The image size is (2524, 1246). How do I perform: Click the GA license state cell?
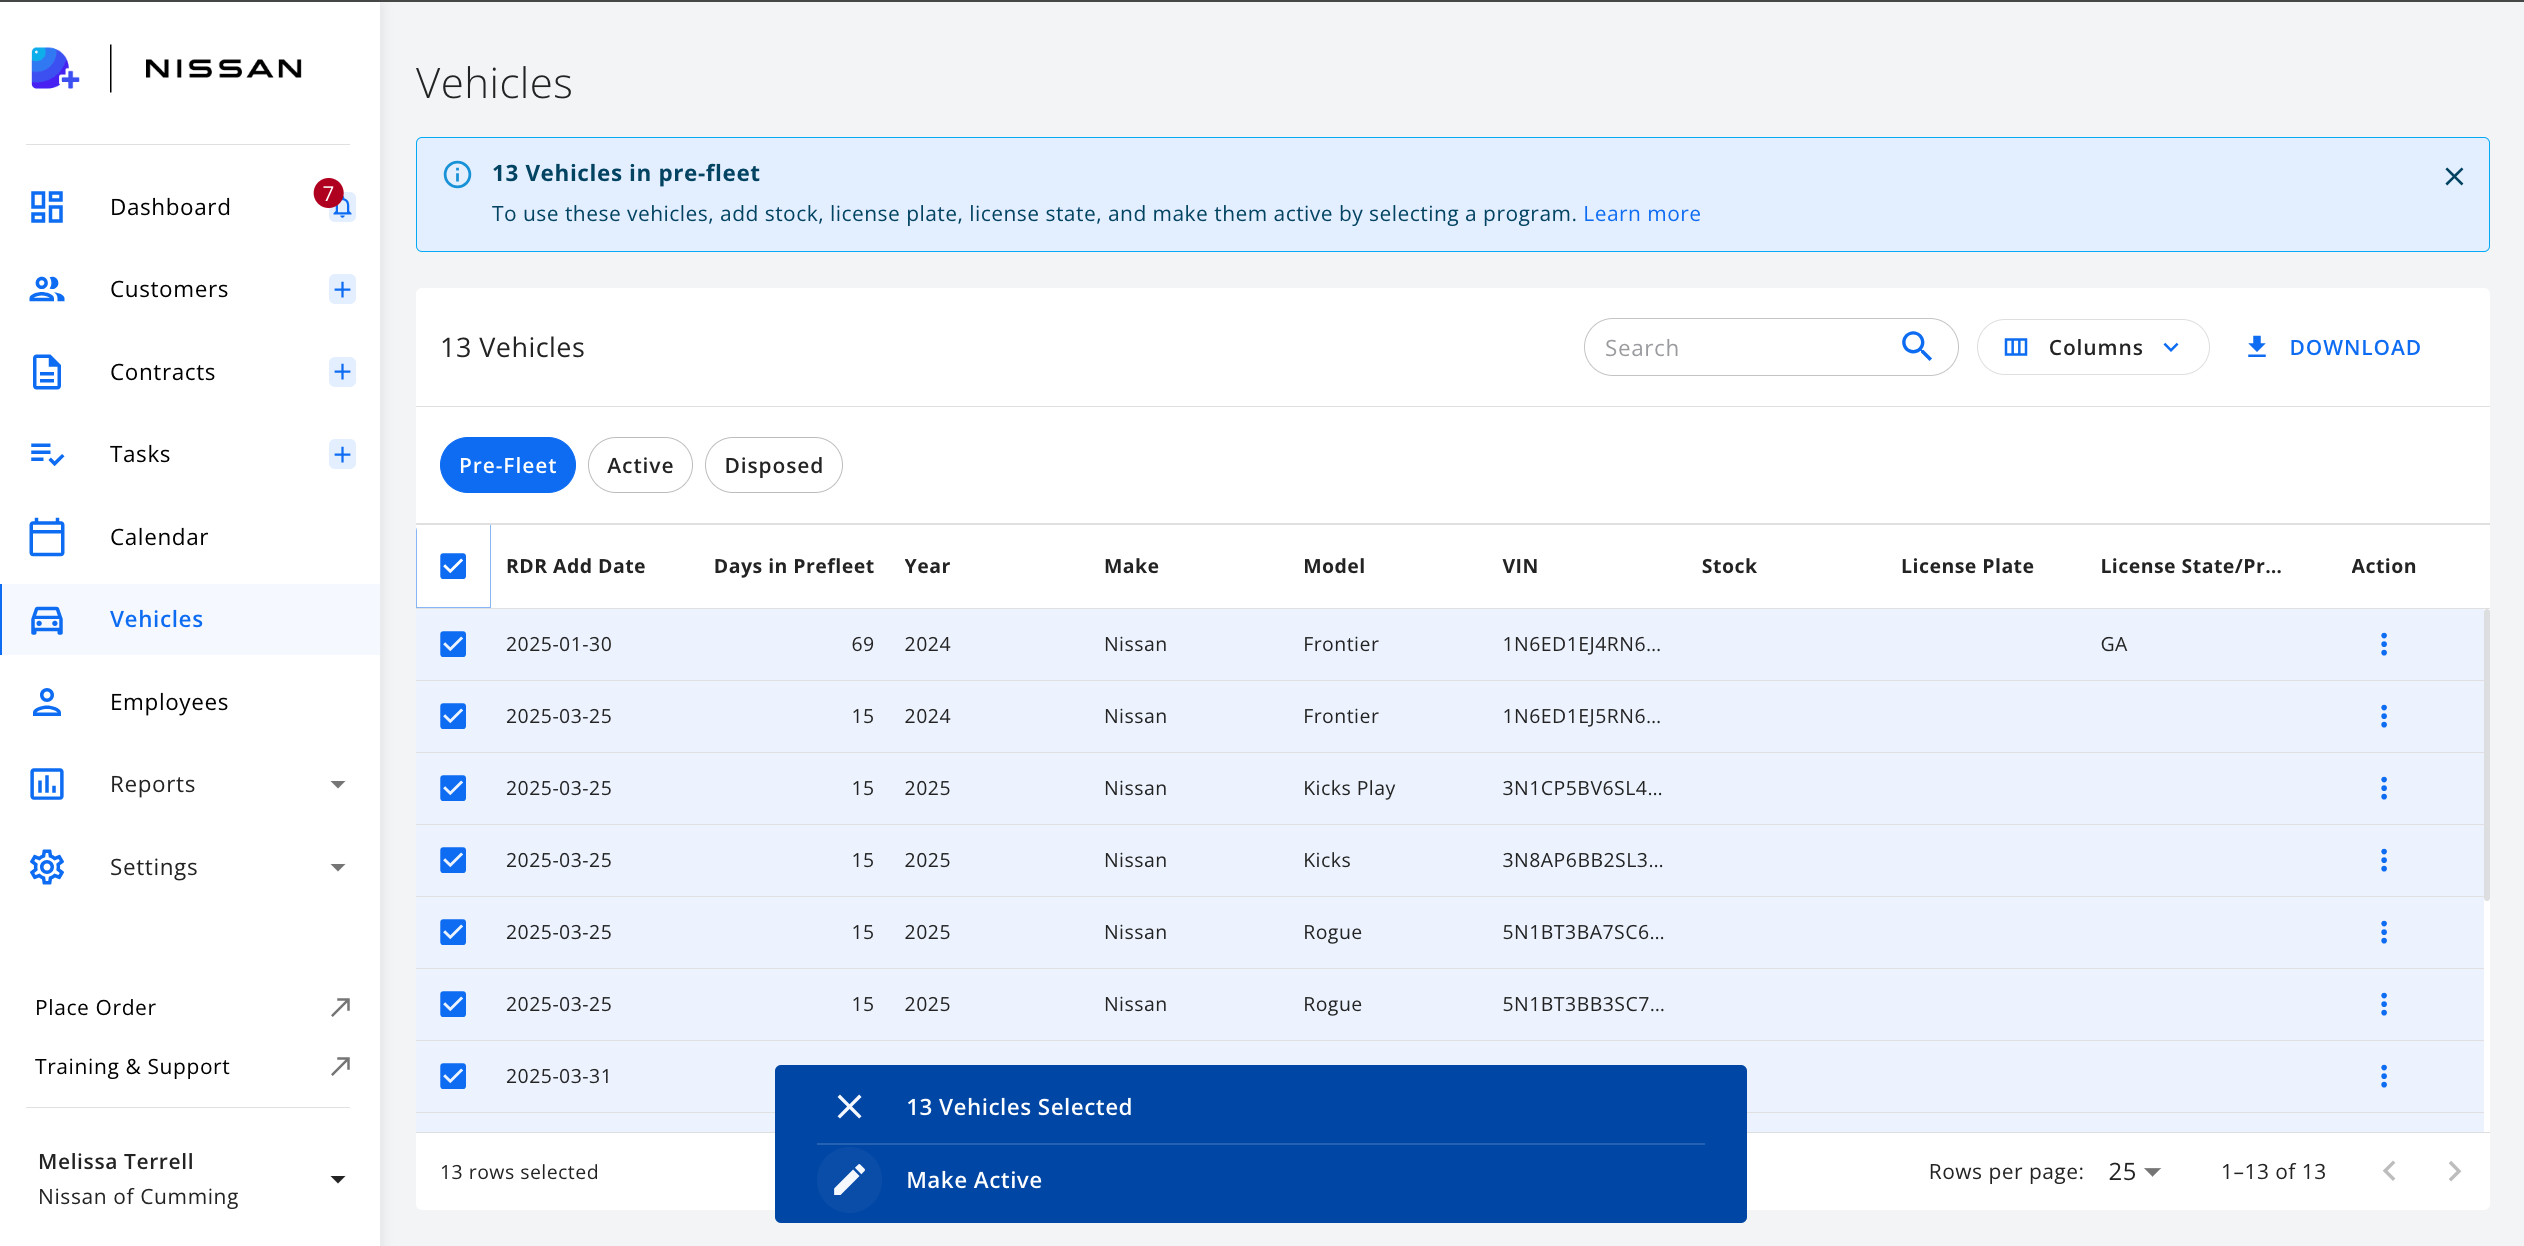pyautogui.click(x=2114, y=644)
